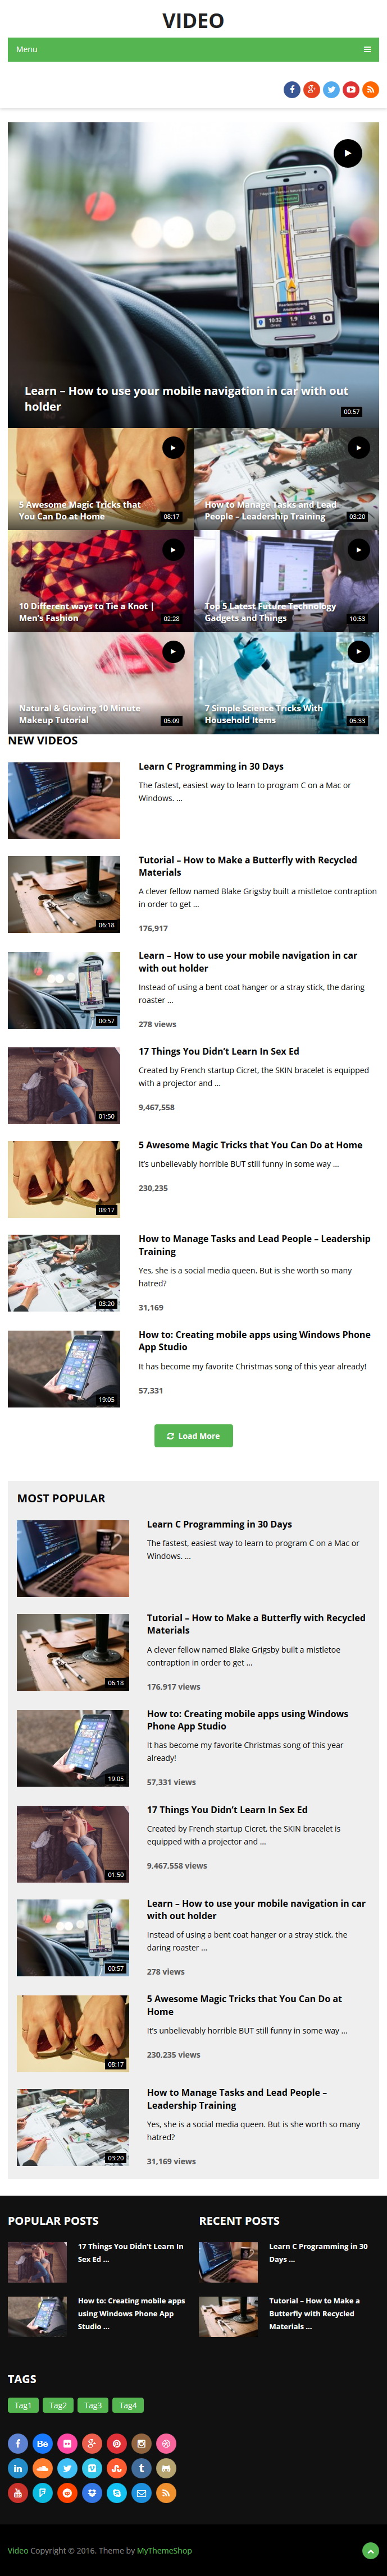Screen dimensions: 387x2576
Task: Open the Behance icon in the footer
Action: click(42, 2443)
